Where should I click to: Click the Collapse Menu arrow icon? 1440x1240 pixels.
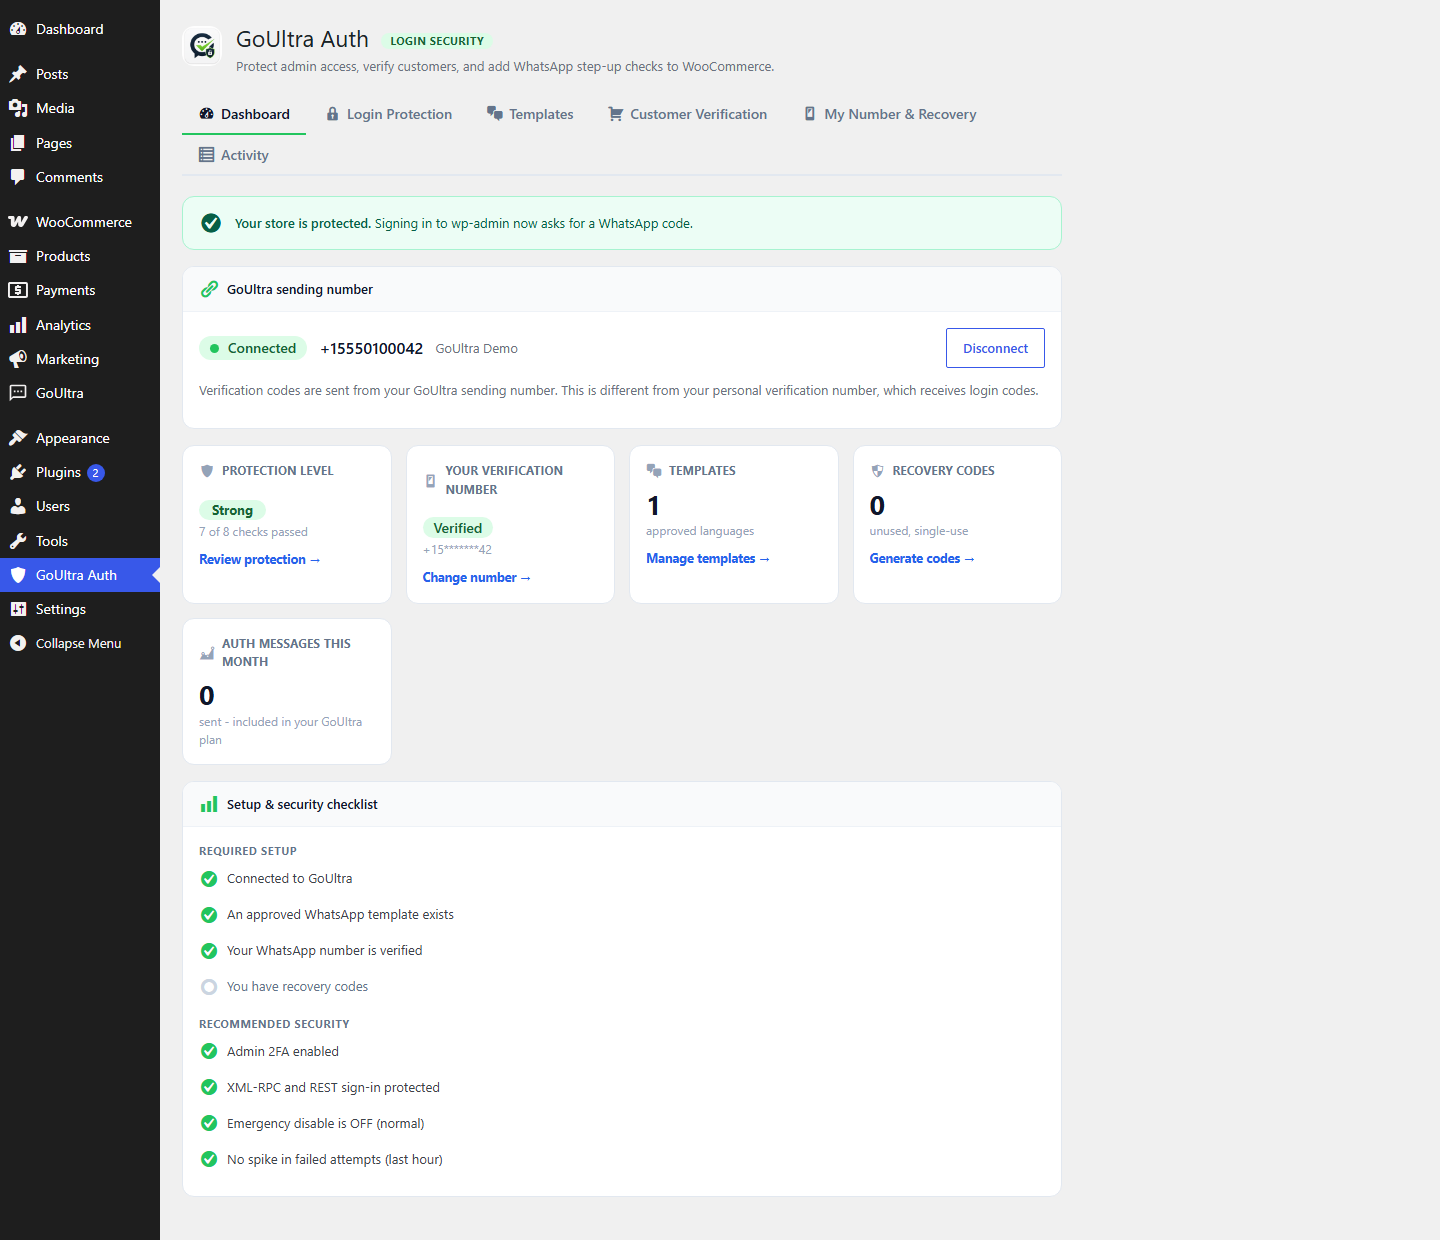pyautogui.click(x=18, y=643)
